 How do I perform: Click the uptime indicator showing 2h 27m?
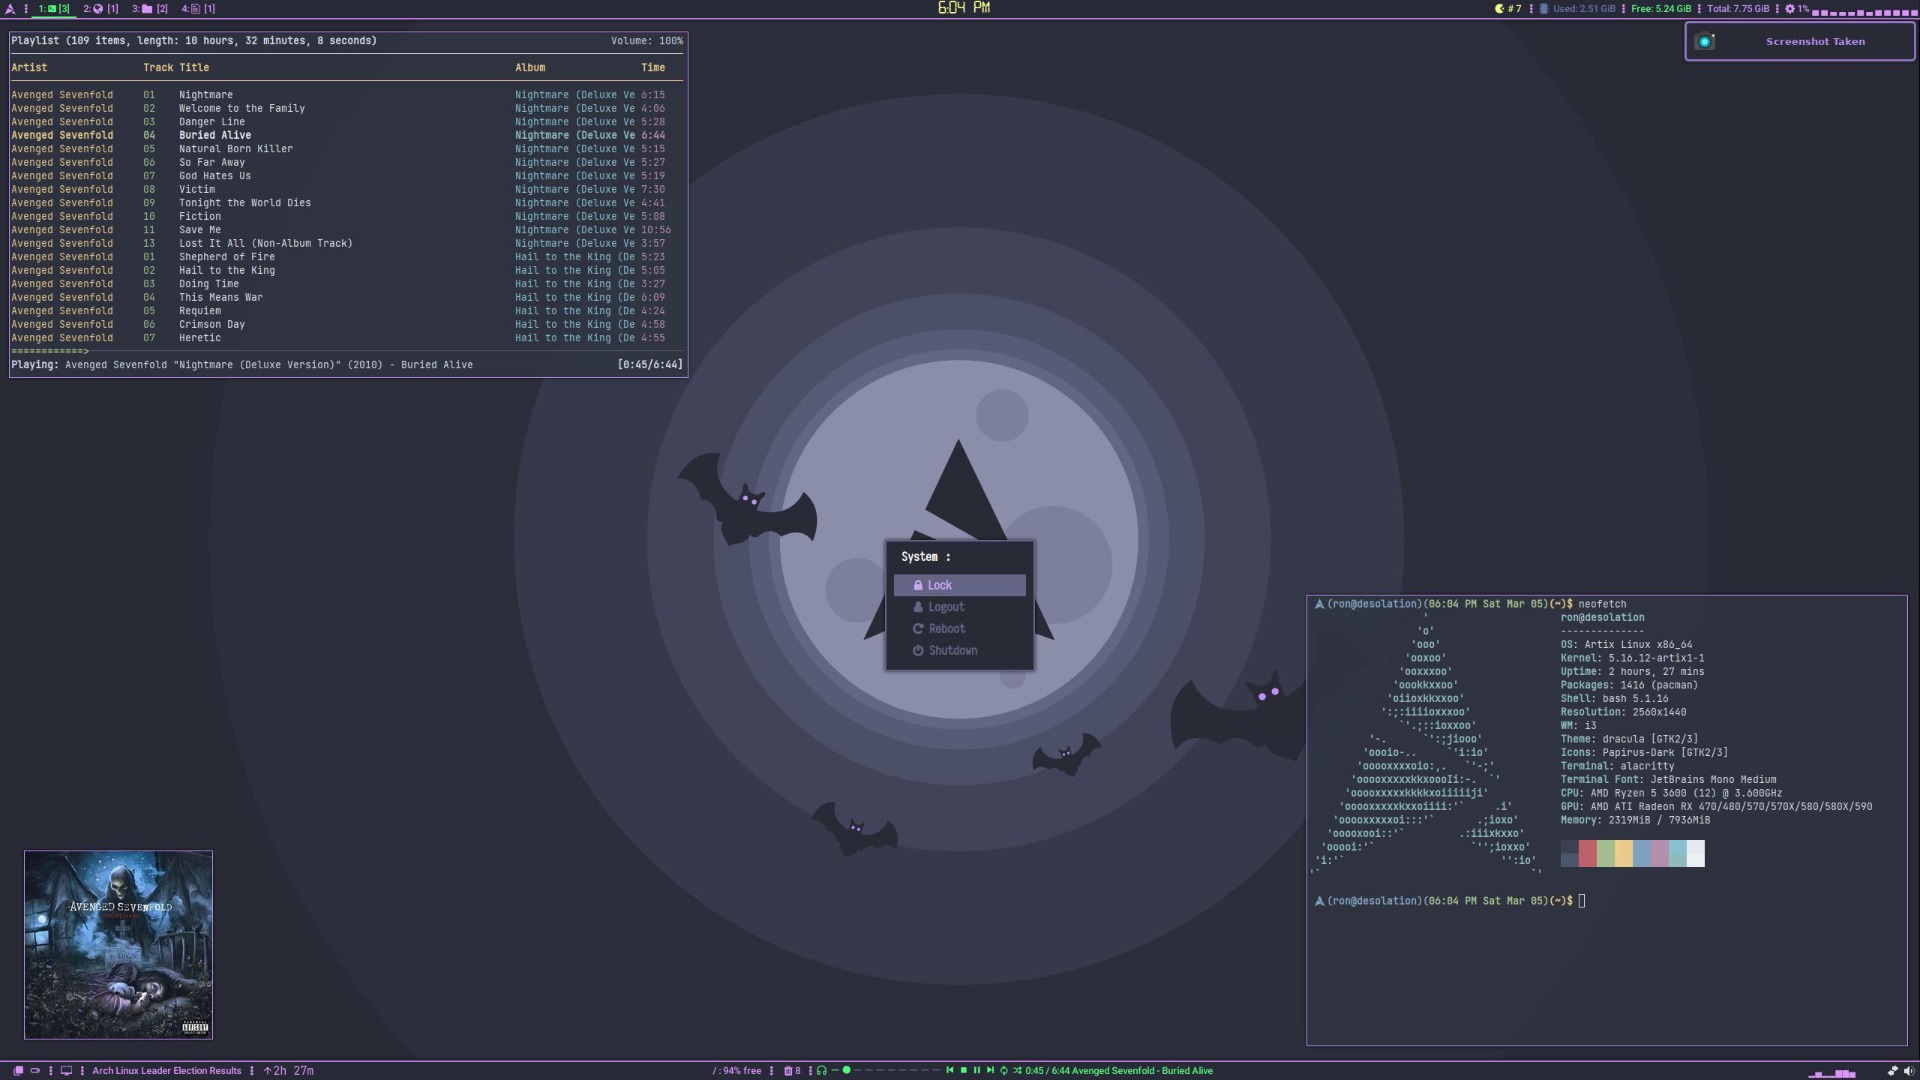click(x=289, y=1071)
